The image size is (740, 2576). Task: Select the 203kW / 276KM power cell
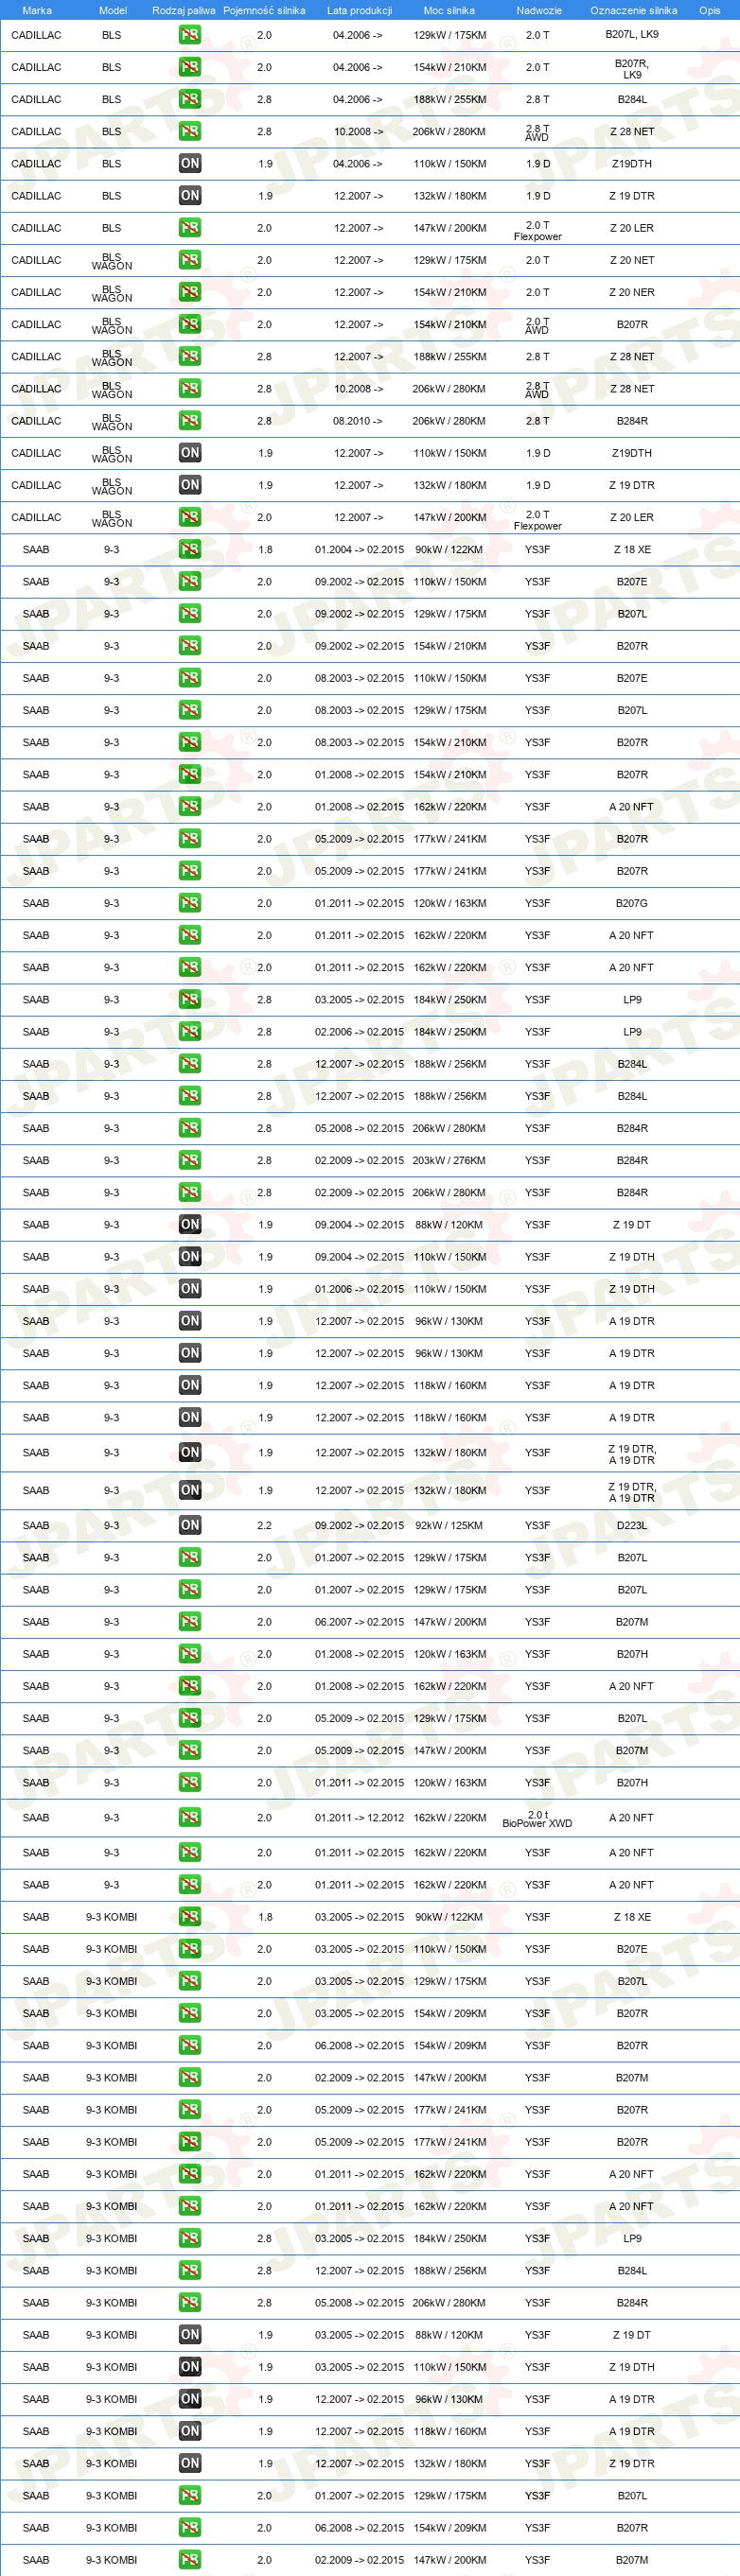point(449,1160)
